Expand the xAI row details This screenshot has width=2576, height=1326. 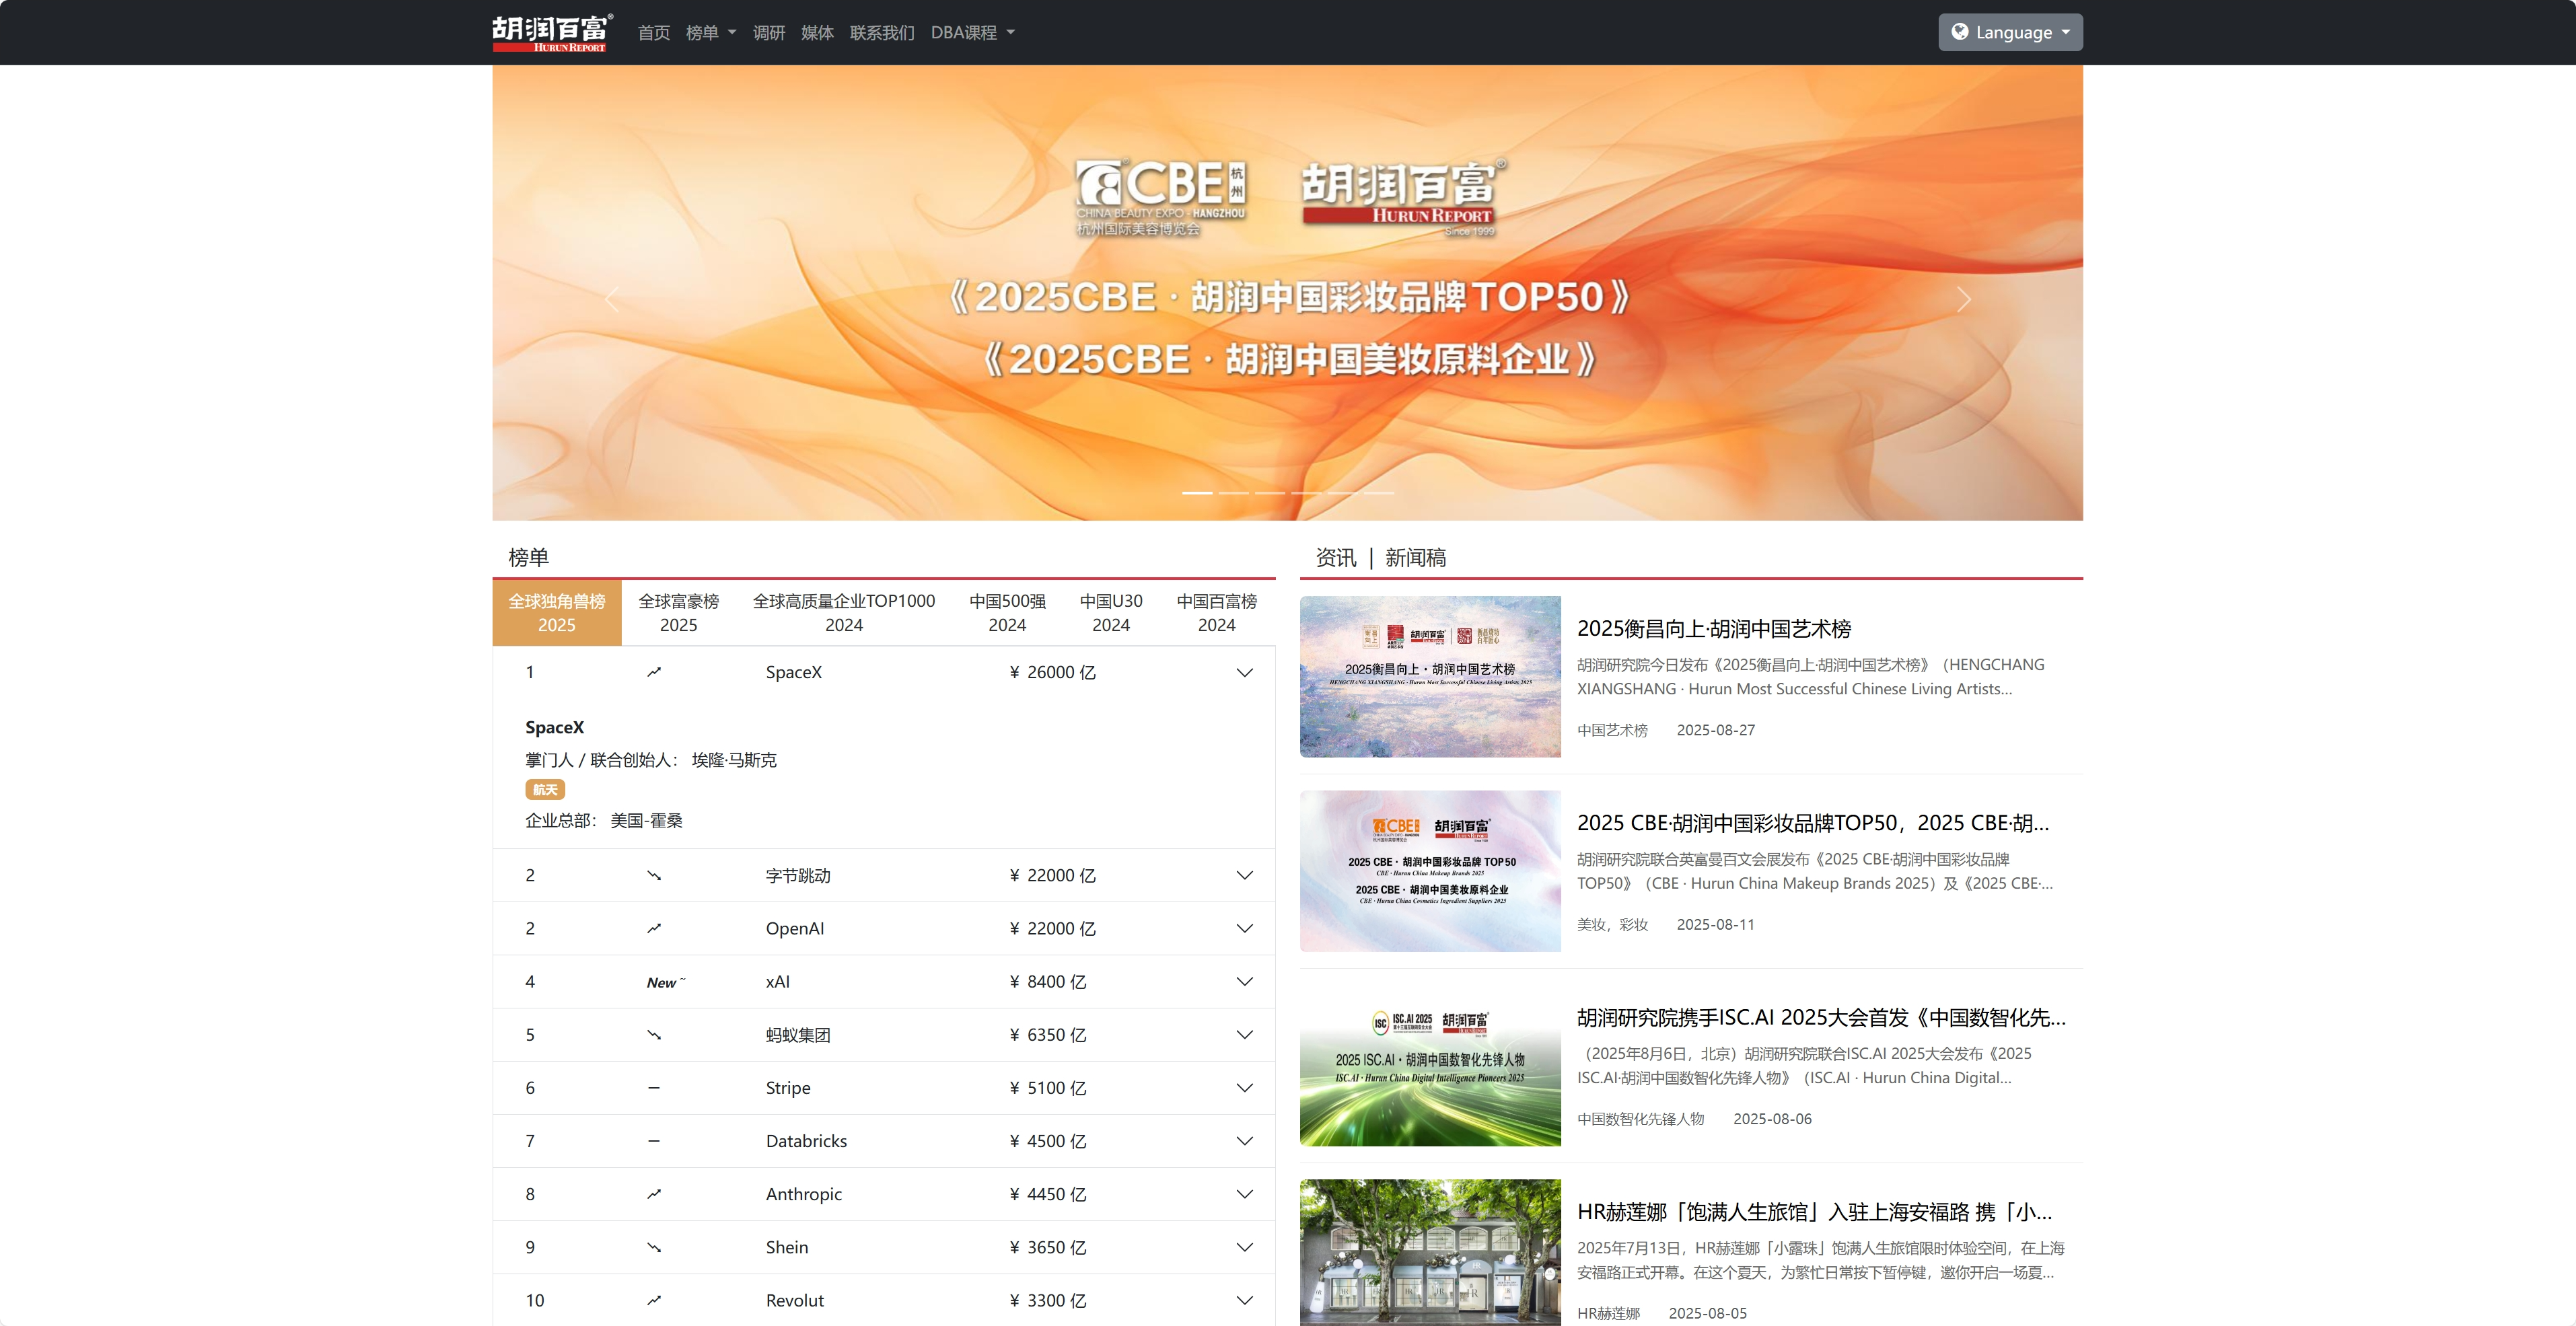pos(1244,982)
